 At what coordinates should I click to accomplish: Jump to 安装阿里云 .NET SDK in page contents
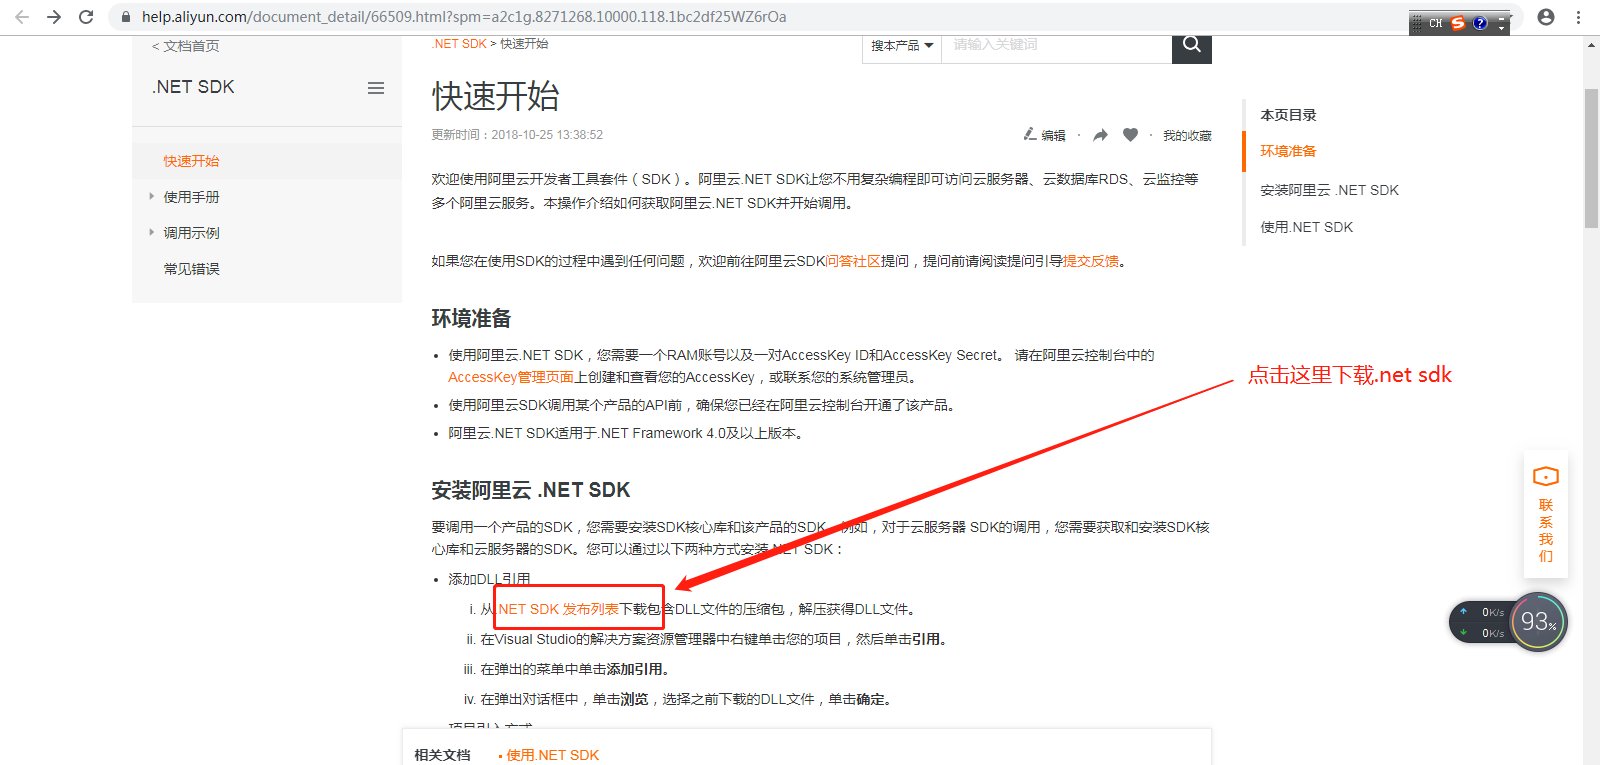pos(1329,190)
